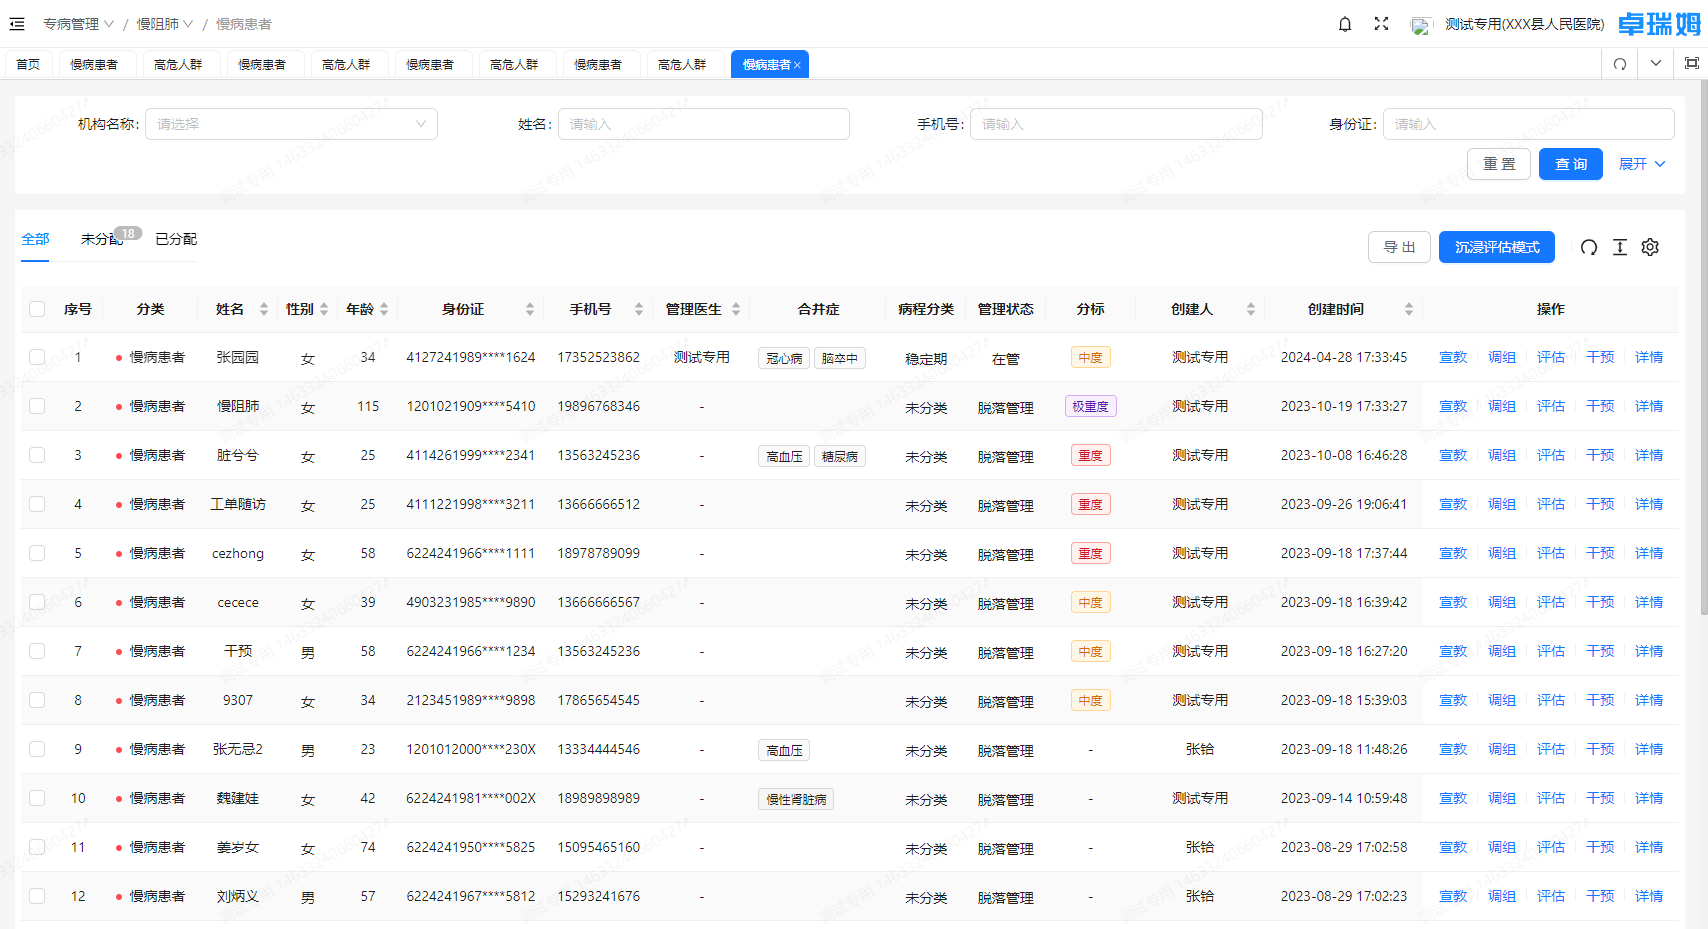Check the row for patient 张园园
Image resolution: width=1708 pixels, height=929 pixels.
tap(37, 357)
